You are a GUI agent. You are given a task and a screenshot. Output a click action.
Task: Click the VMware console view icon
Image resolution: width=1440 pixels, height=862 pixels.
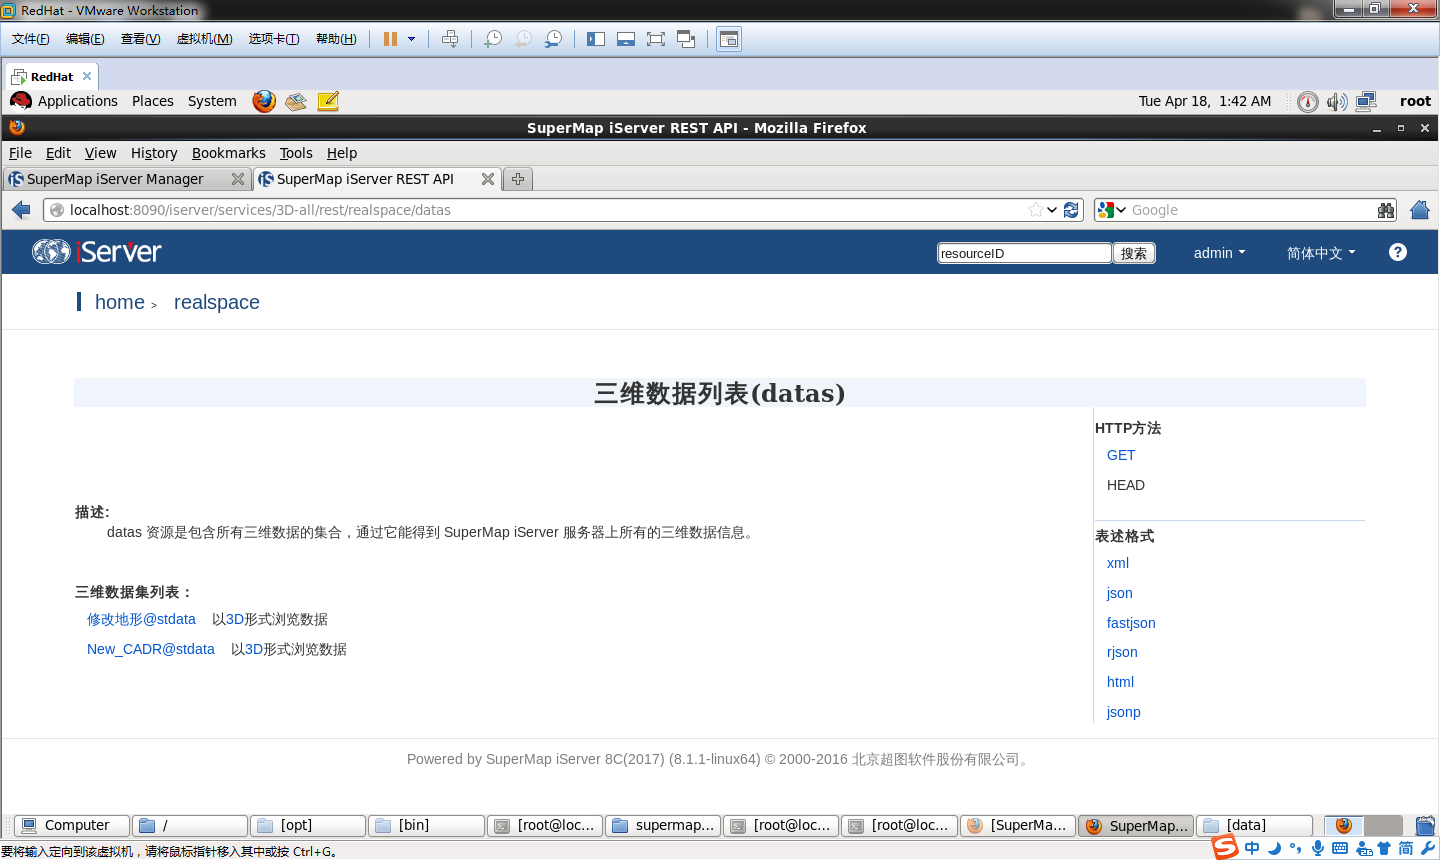click(x=729, y=39)
